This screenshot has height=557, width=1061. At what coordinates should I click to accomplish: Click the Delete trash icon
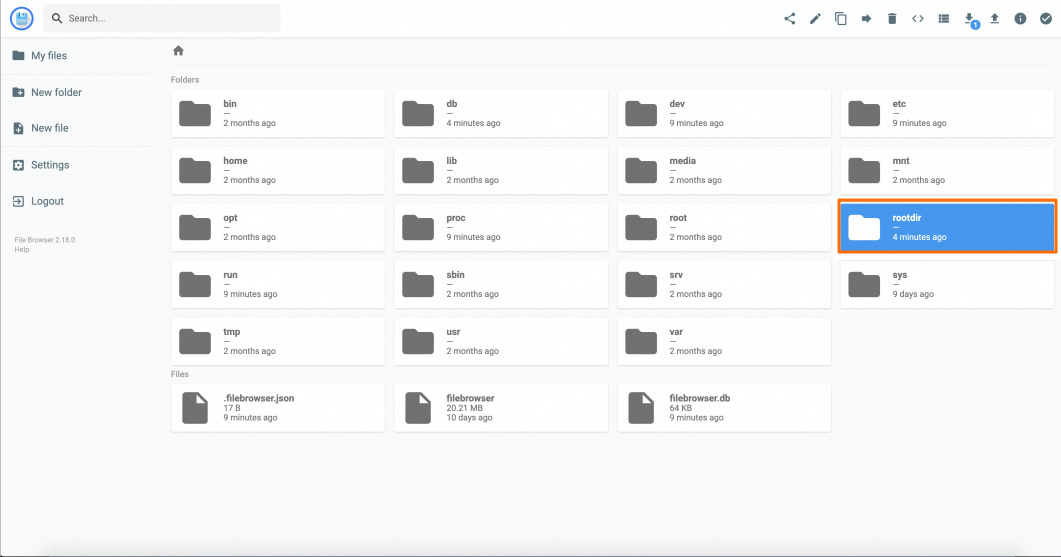[892, 18]
